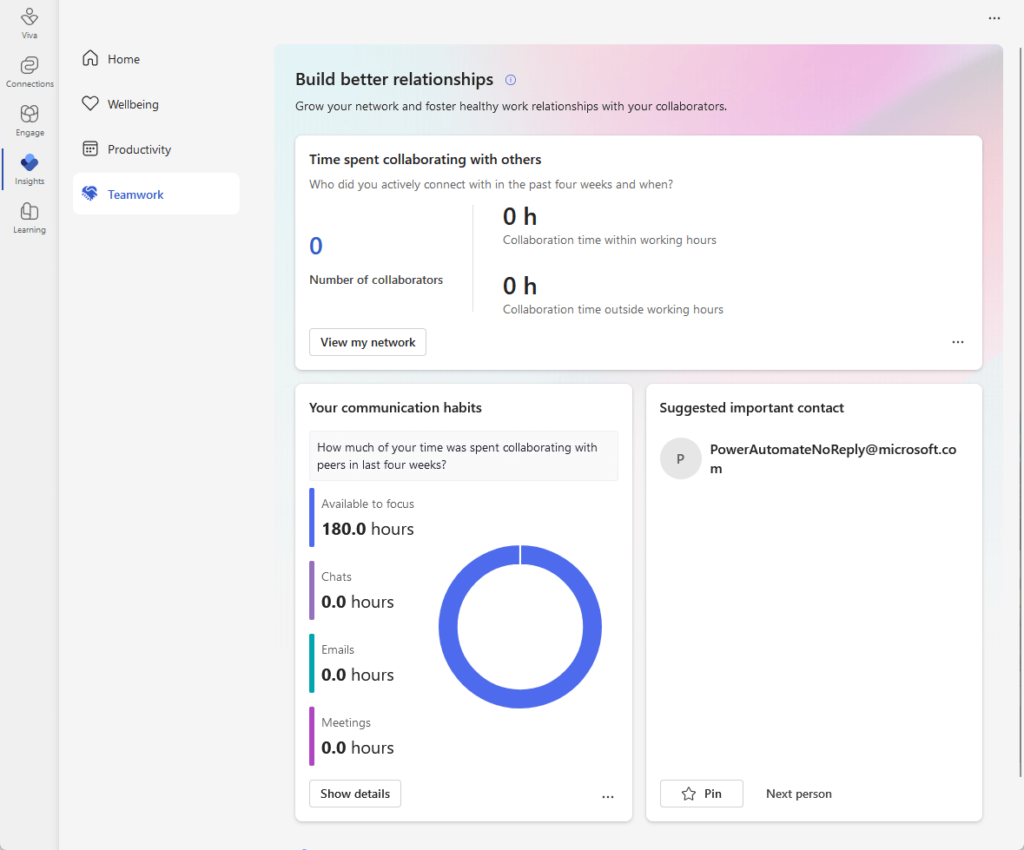Click 'Your communication habits' heading
This screenshot has width=1024, height=850.
pos(395,407)
